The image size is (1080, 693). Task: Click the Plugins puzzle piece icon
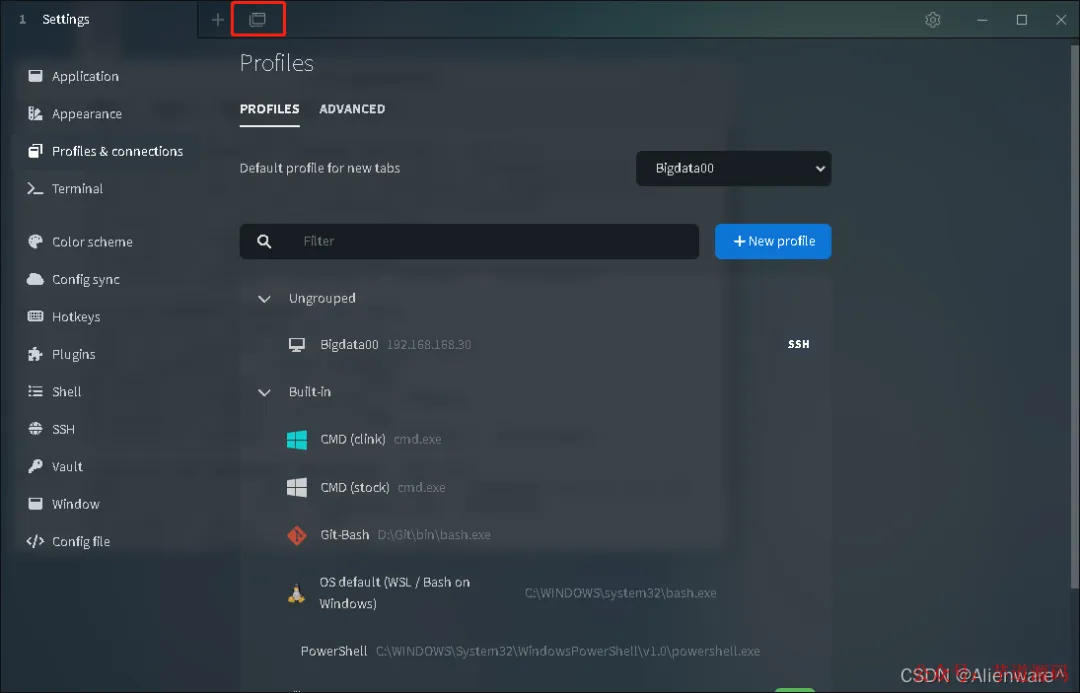(35, 354)
